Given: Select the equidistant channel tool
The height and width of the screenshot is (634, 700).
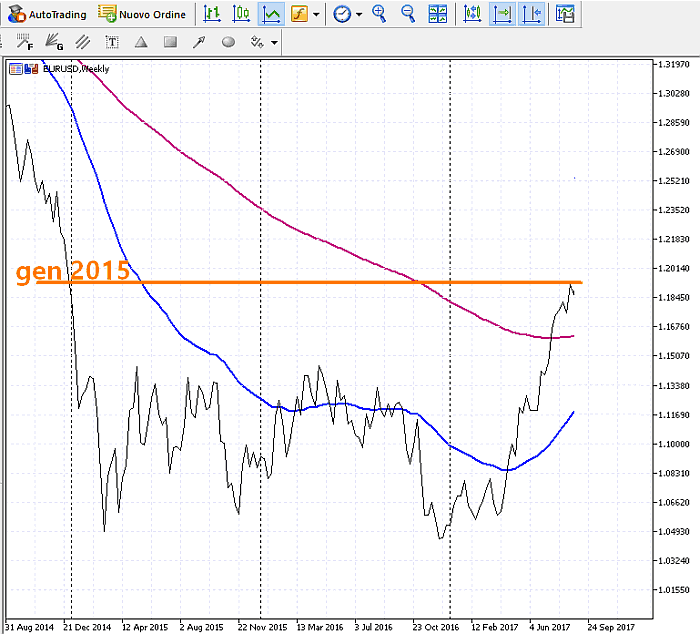Looking at the screenshot, I should point(83,42).
